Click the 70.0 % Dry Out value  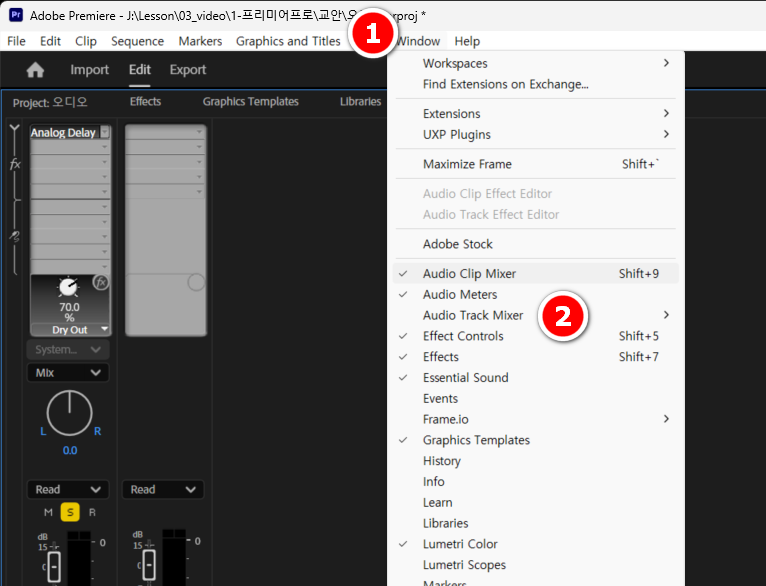click(69, 312)
